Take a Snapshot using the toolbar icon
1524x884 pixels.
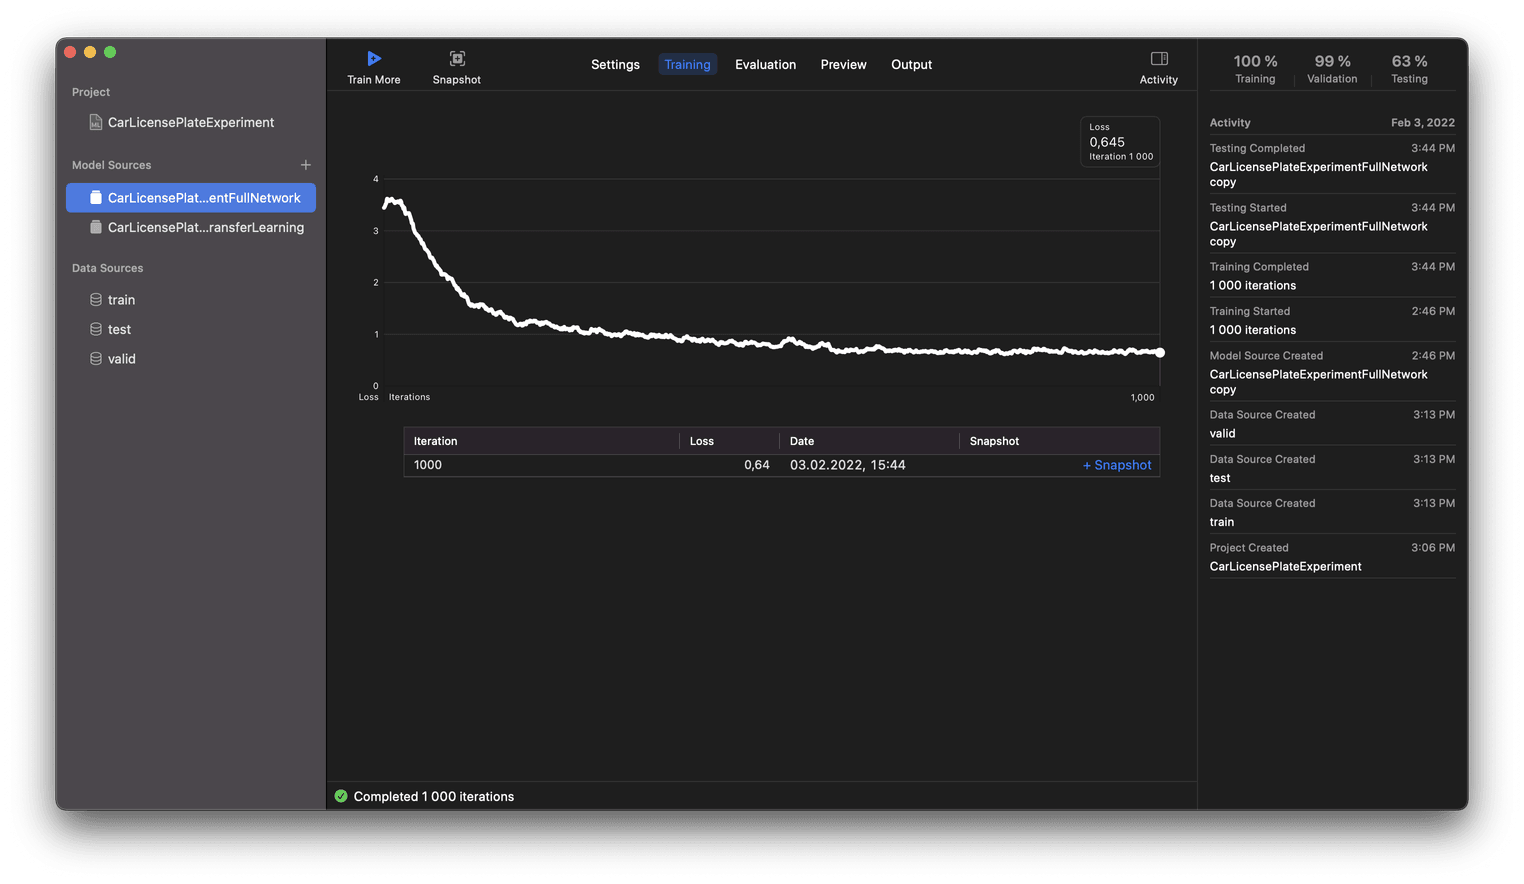(x=456, y=64)
